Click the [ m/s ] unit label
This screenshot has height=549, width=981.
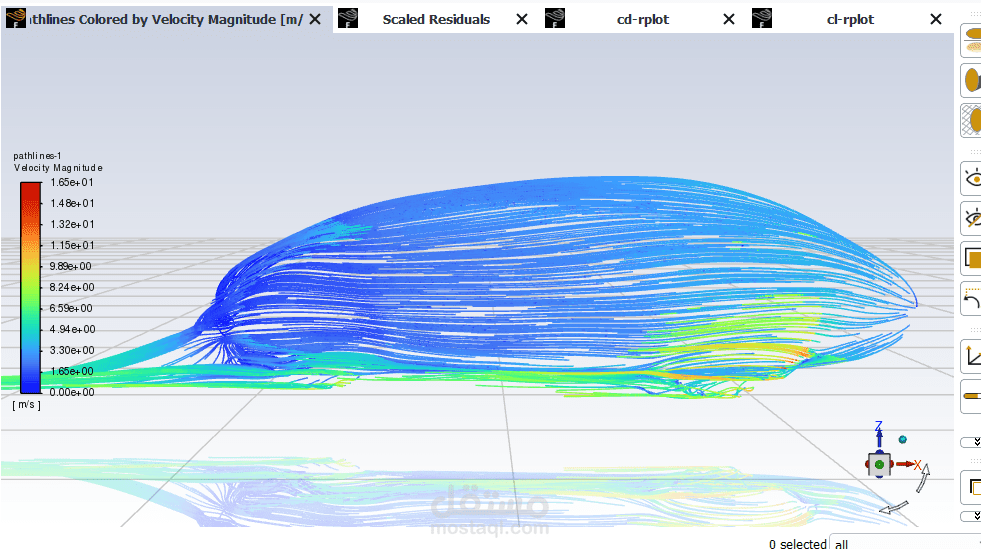26,405
